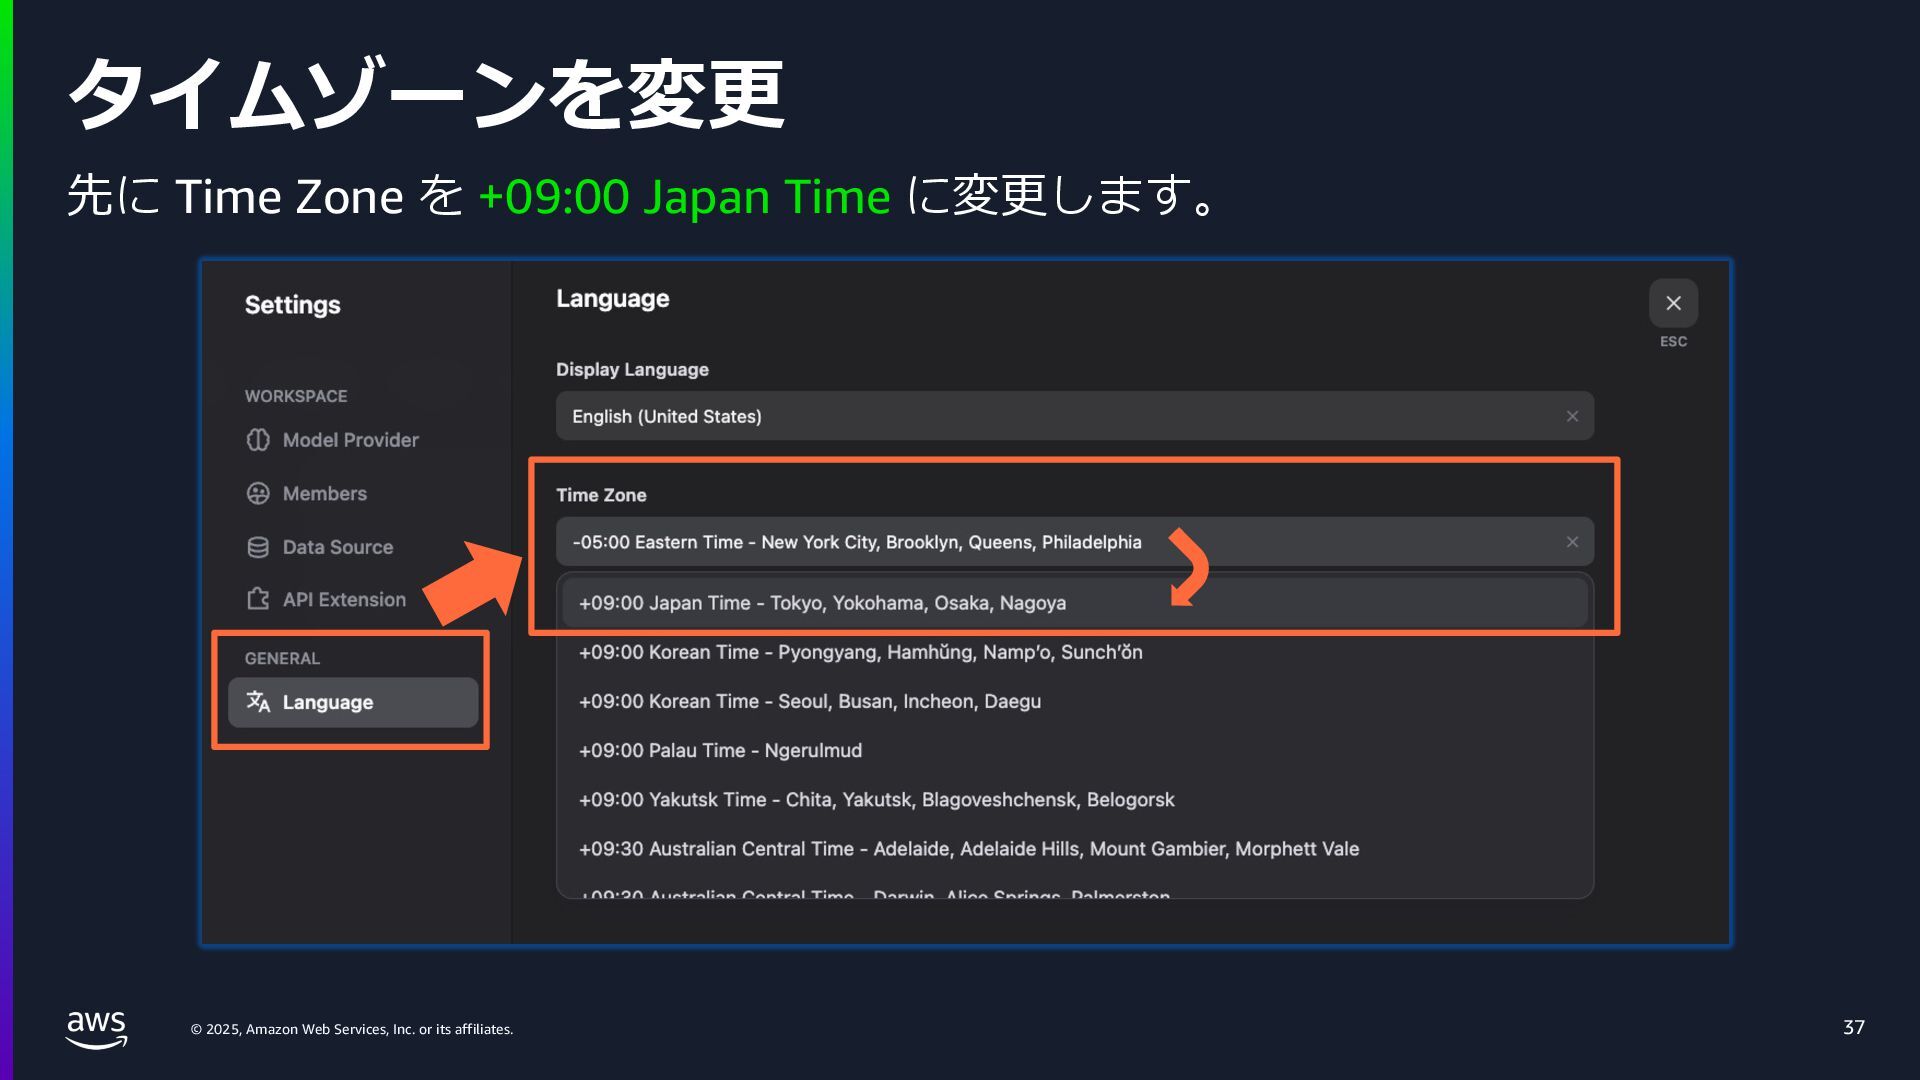The image size is (1920, 1080).
Task: Click the Members people icon
Action: click(258, 493)
